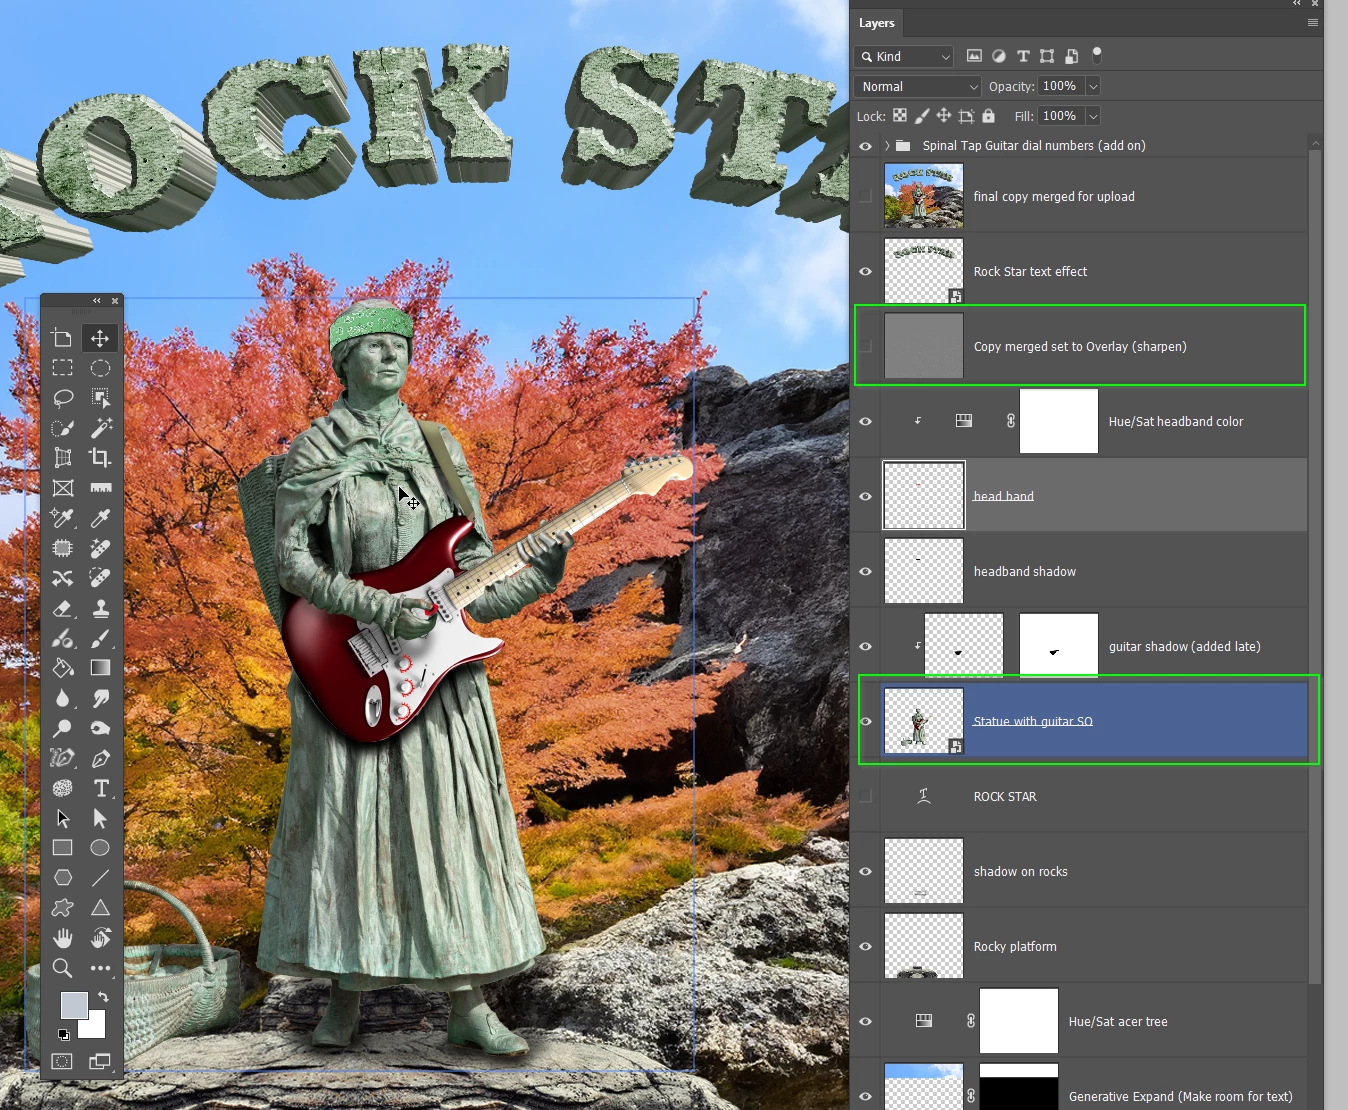Select the Move tool
Screen dimensions: 1348x1110
(100, 338)
